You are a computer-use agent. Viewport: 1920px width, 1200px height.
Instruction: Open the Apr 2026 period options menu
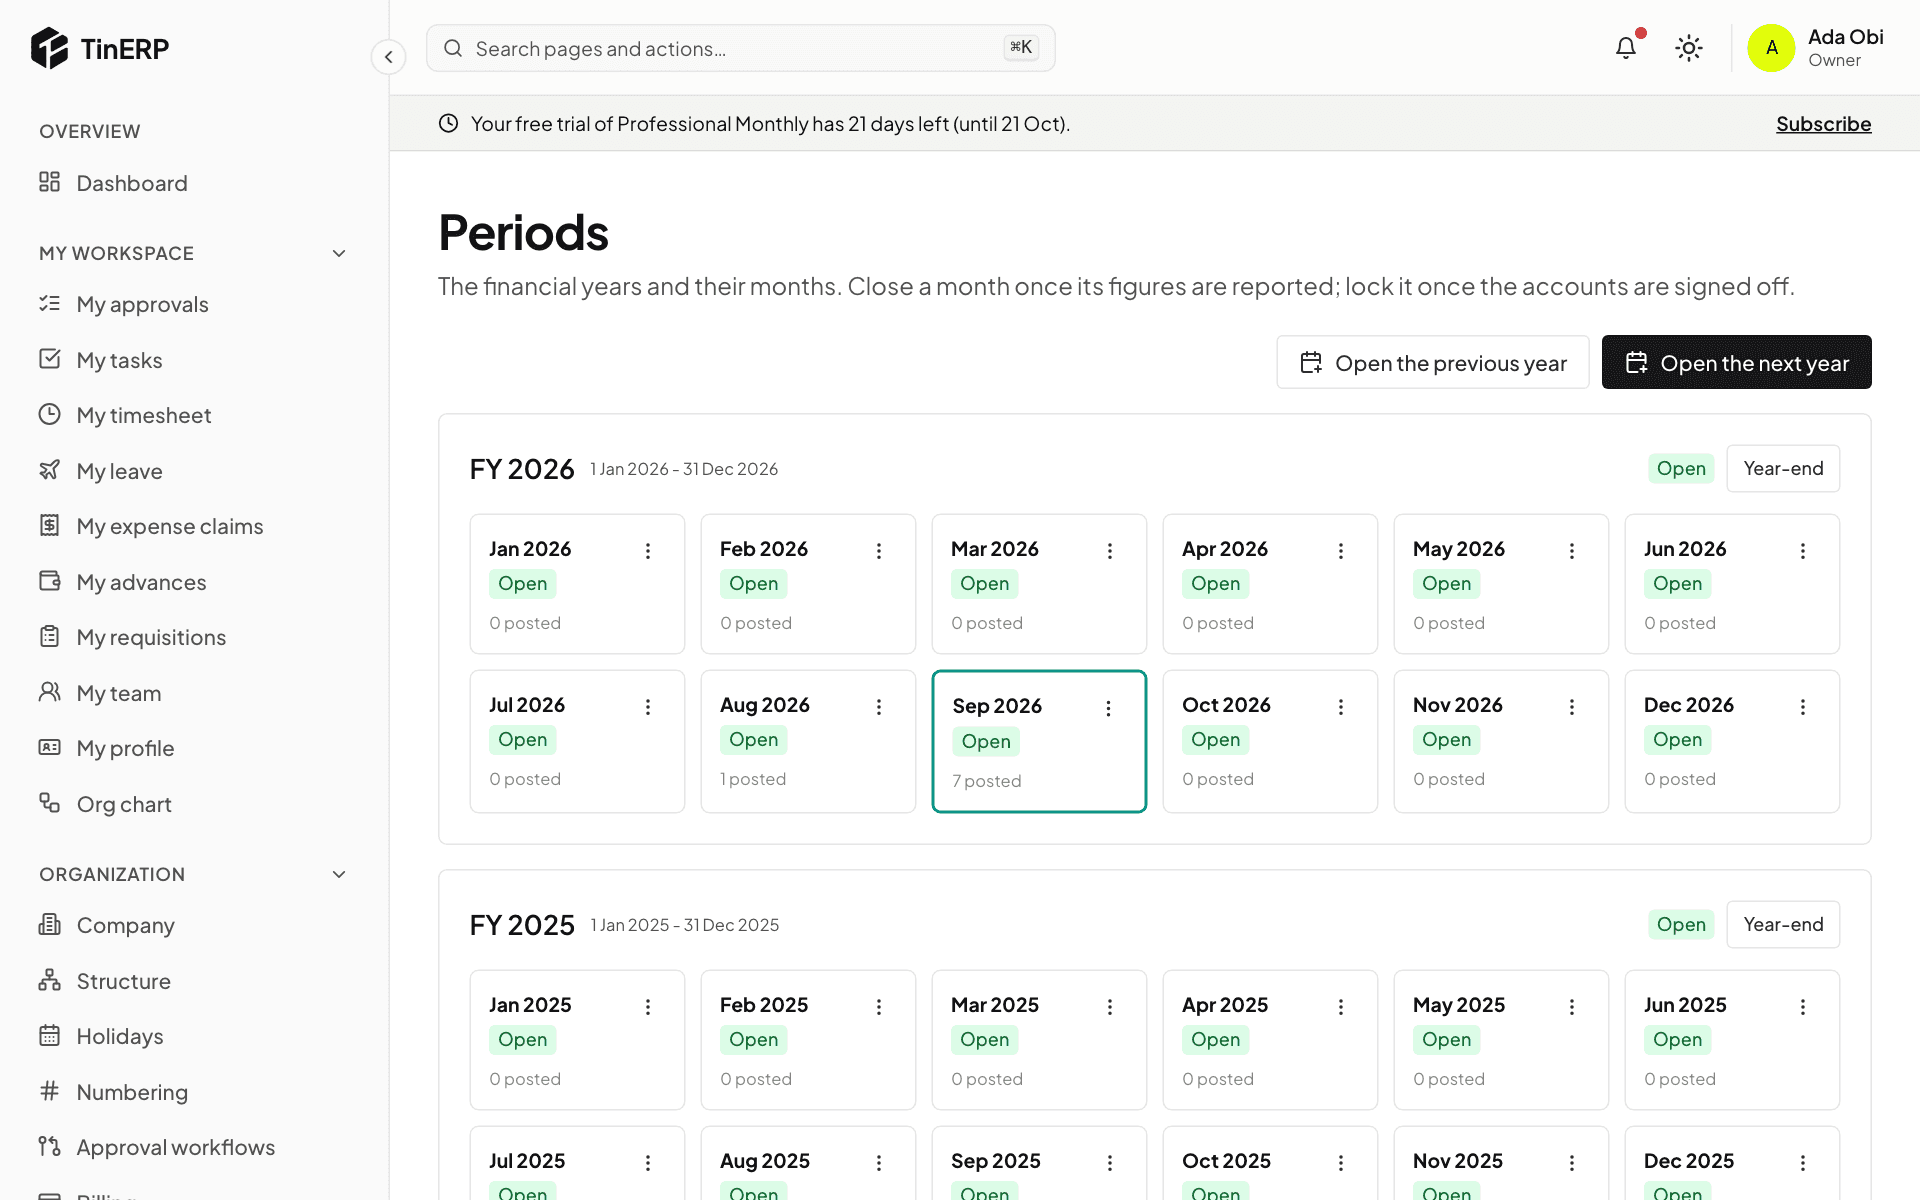1341,551
